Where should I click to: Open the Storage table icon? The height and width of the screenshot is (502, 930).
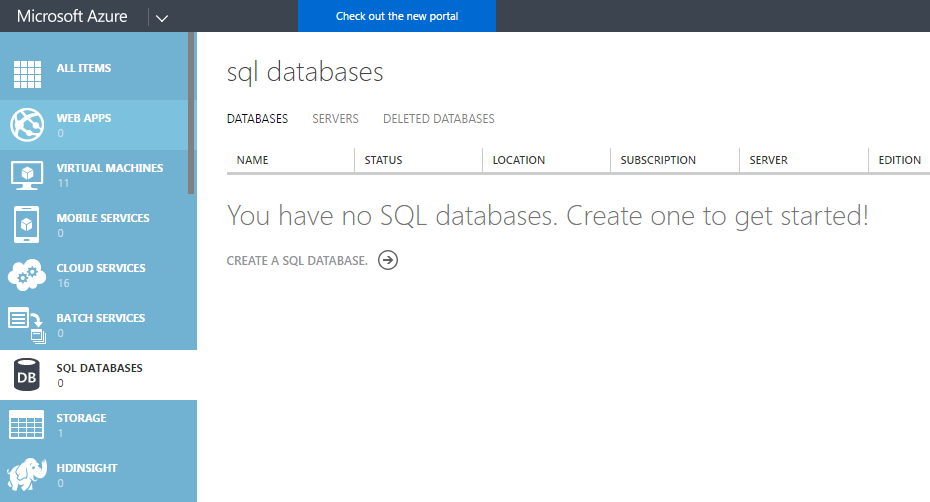point(27,424)
